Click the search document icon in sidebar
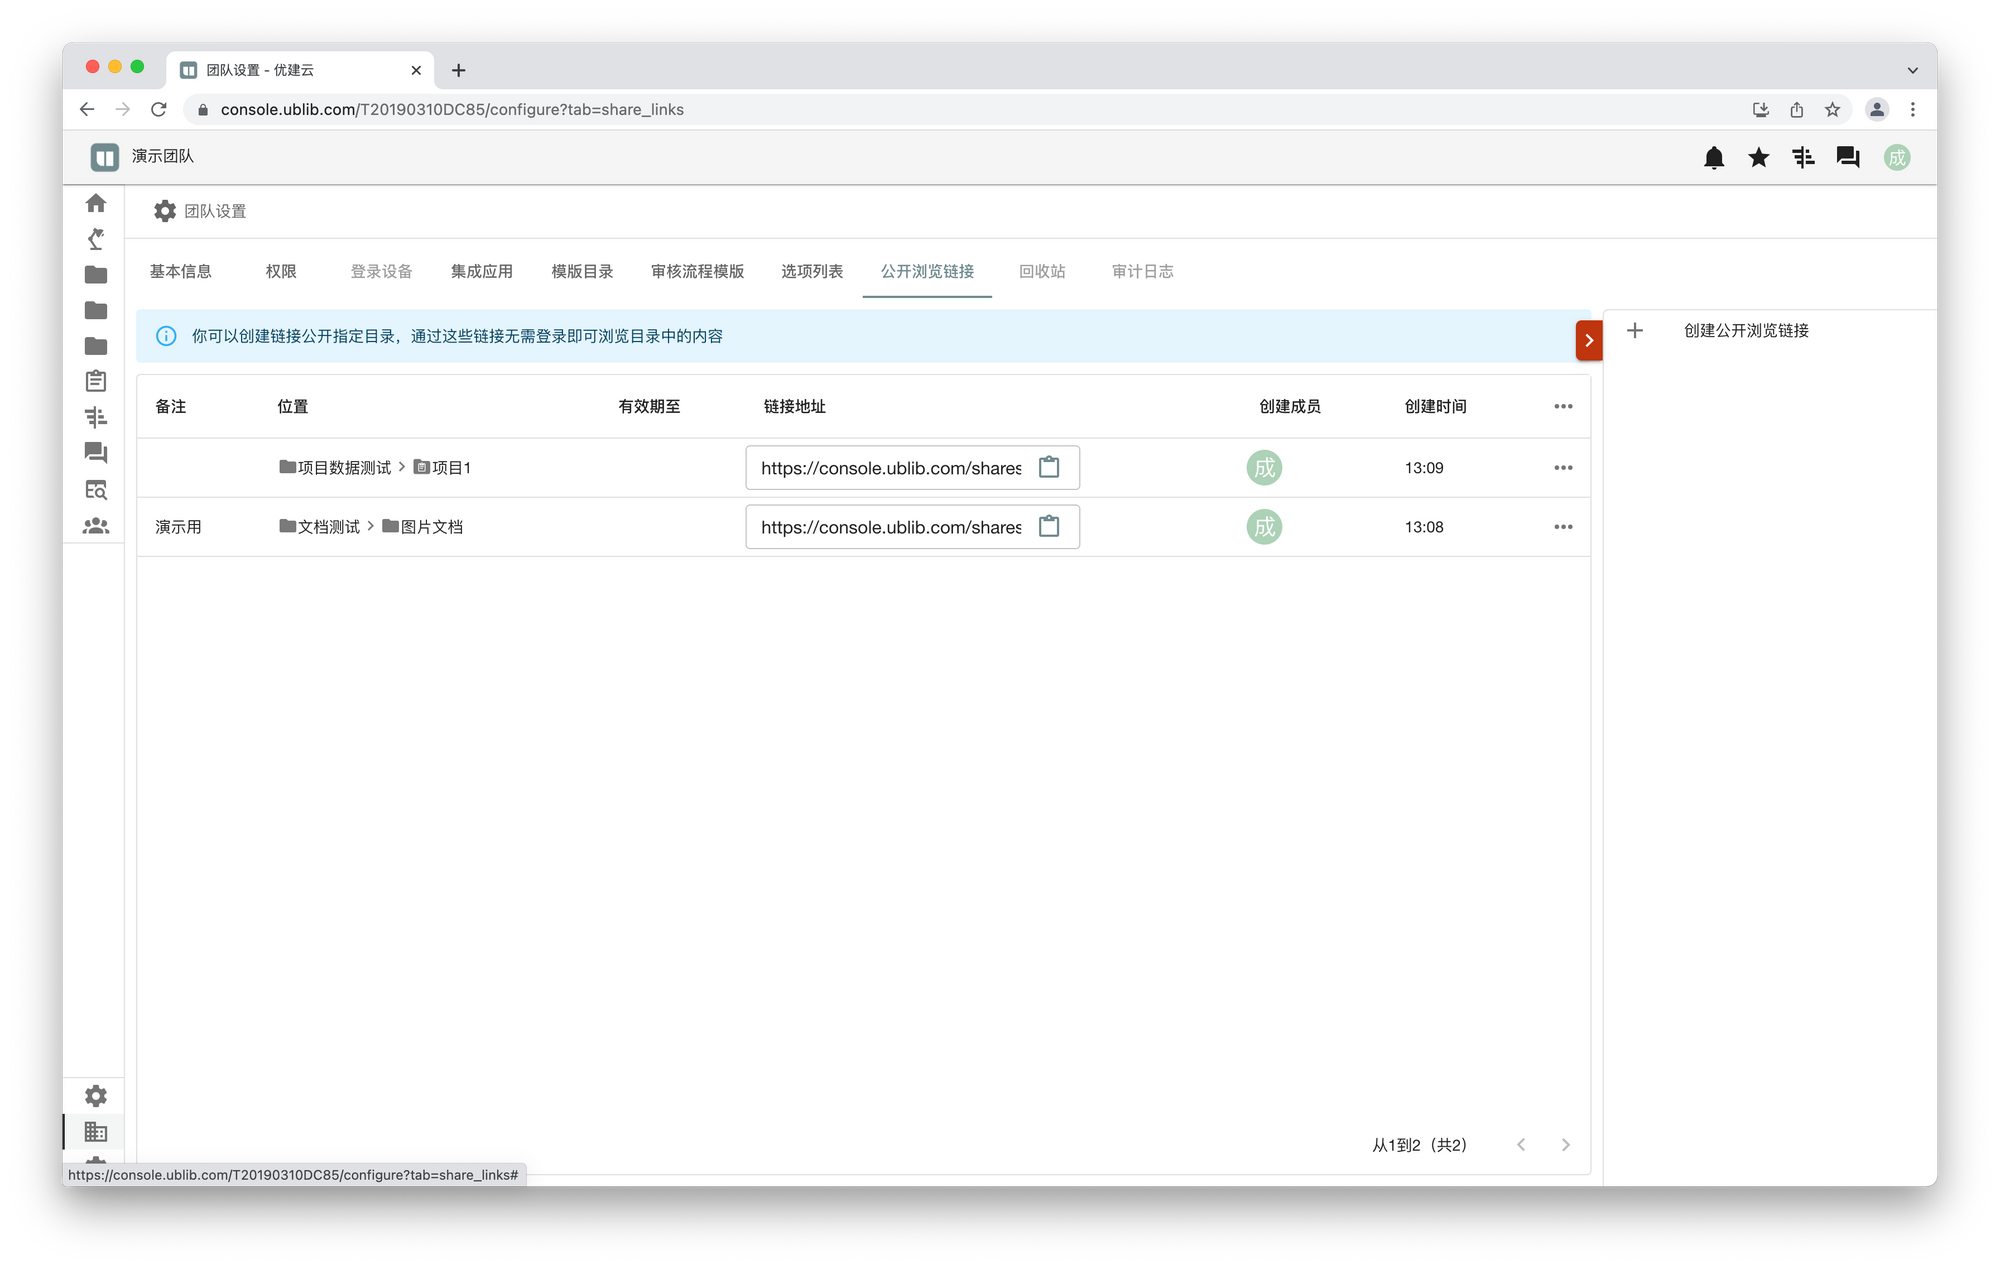The width and height of the screenshot is (2000, 1269). click(96, 490)
